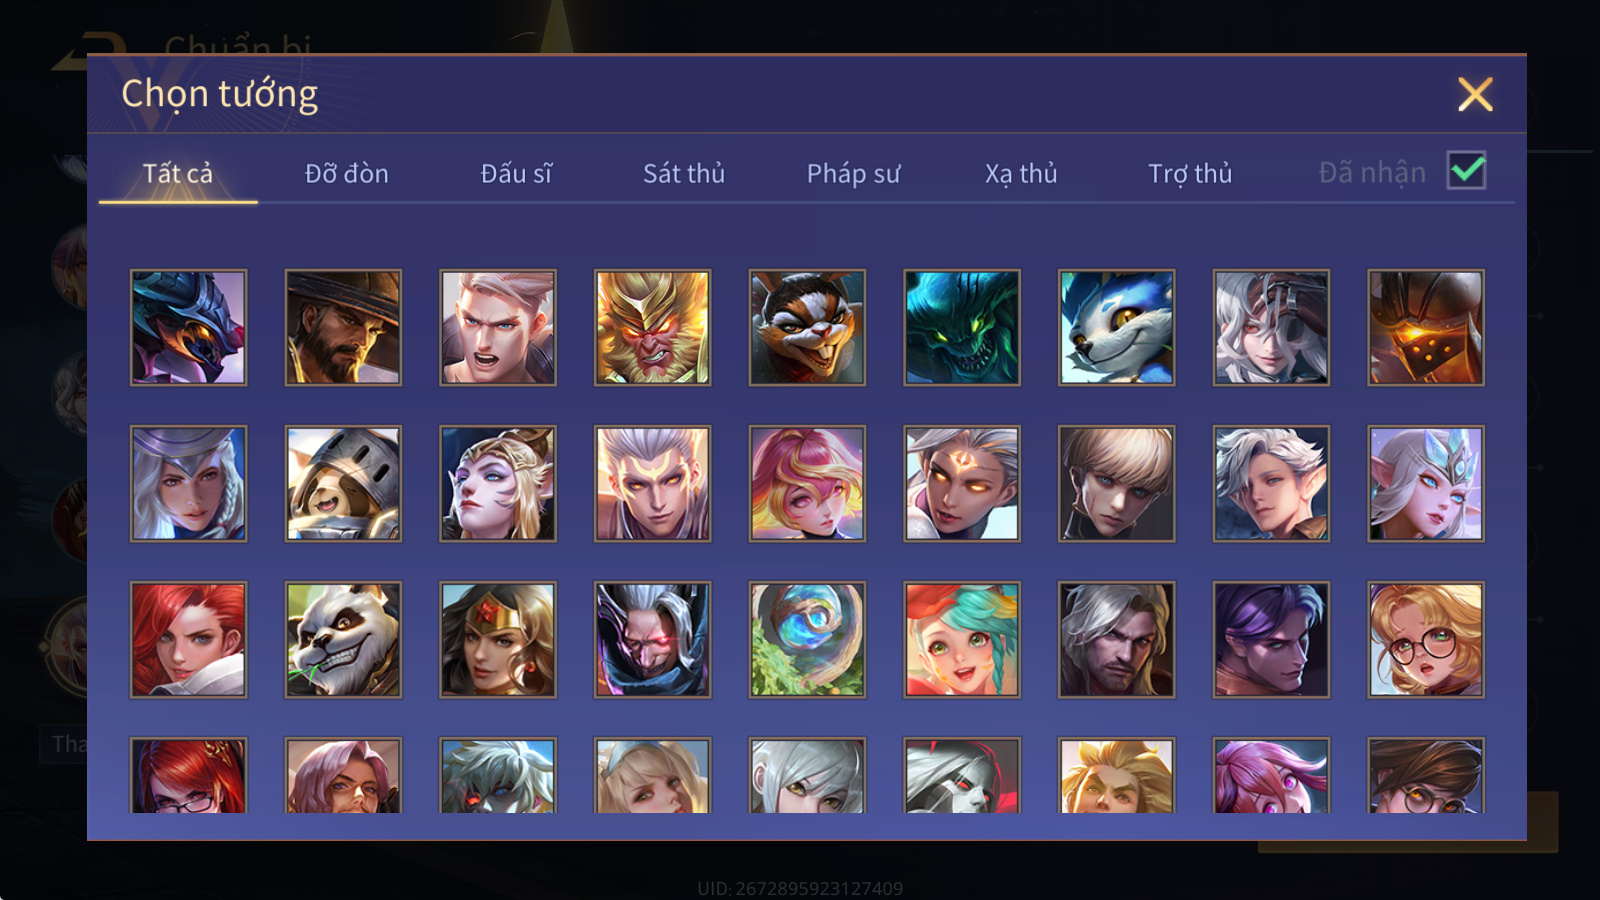This screenshot has width=1600, height=900.
Task: Close the Chọn tướng dialog
Action: (x=1475, y=94)
